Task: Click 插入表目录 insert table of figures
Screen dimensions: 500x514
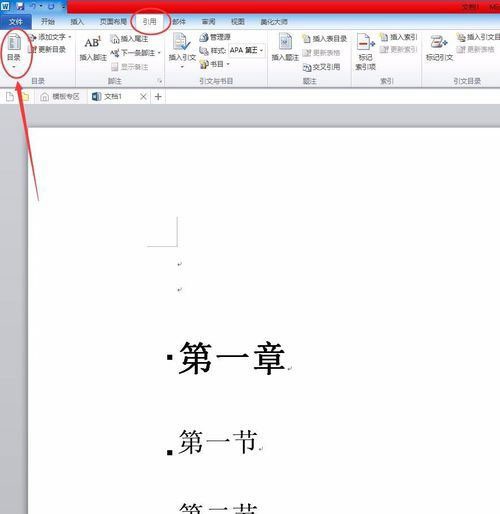Action: click(x=325, y=38)
